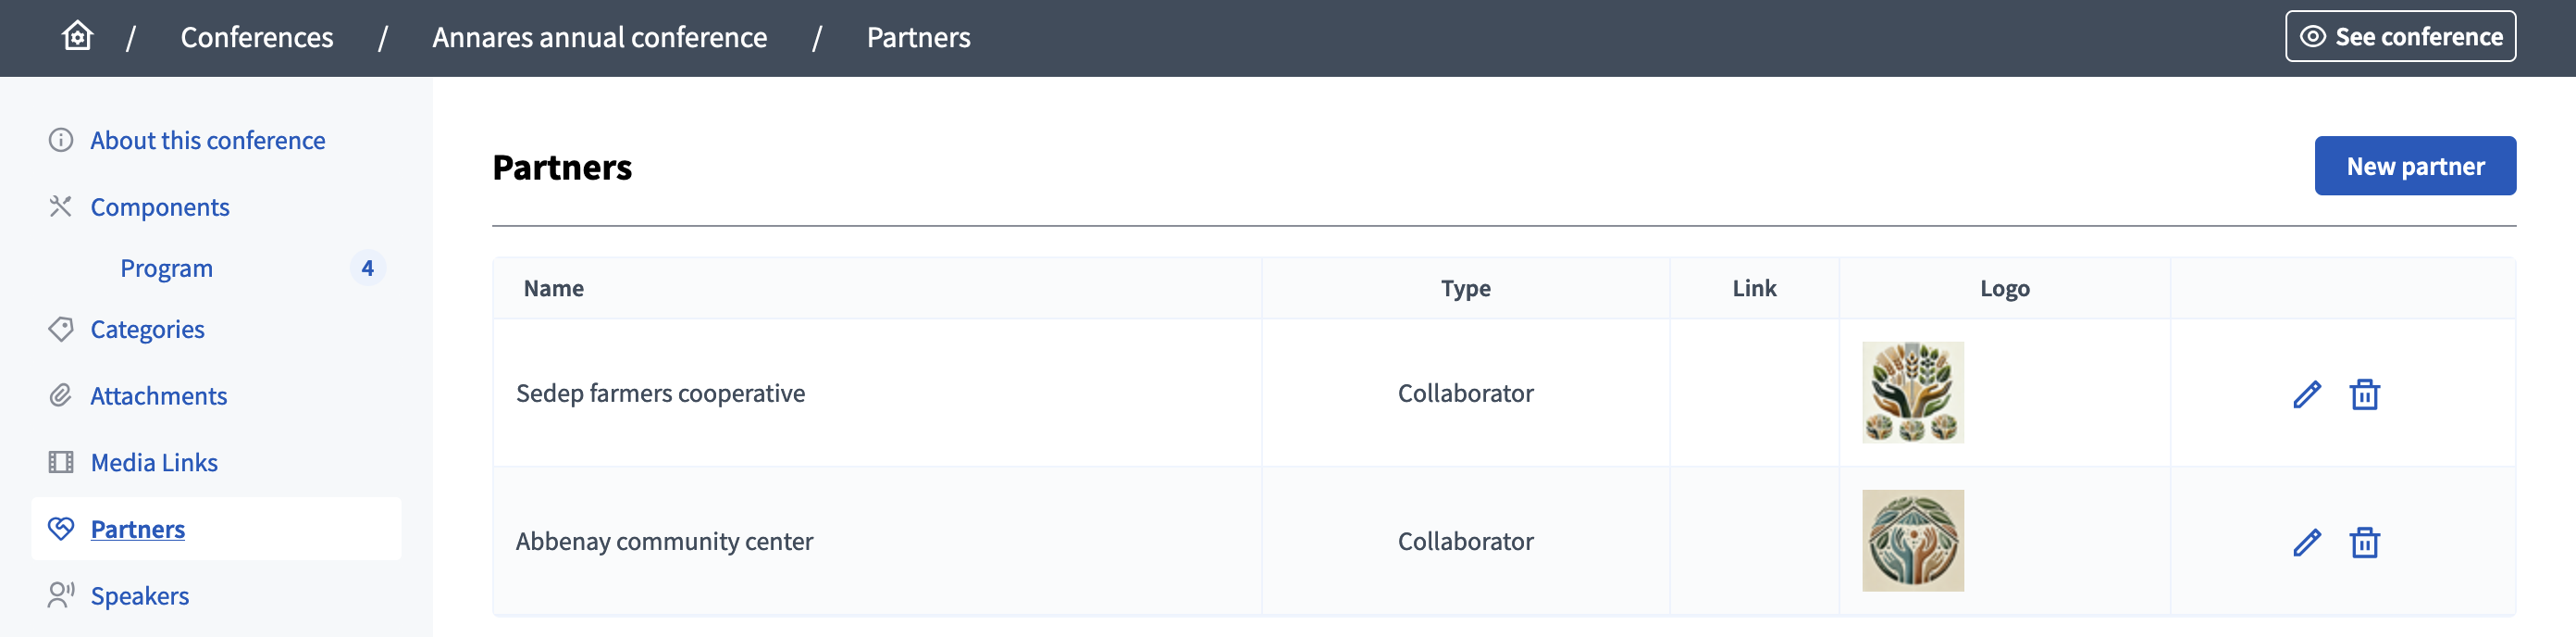
Task: Click the Attachments paperclip icon
Action: pyautogui.click(x=61, y=396)
